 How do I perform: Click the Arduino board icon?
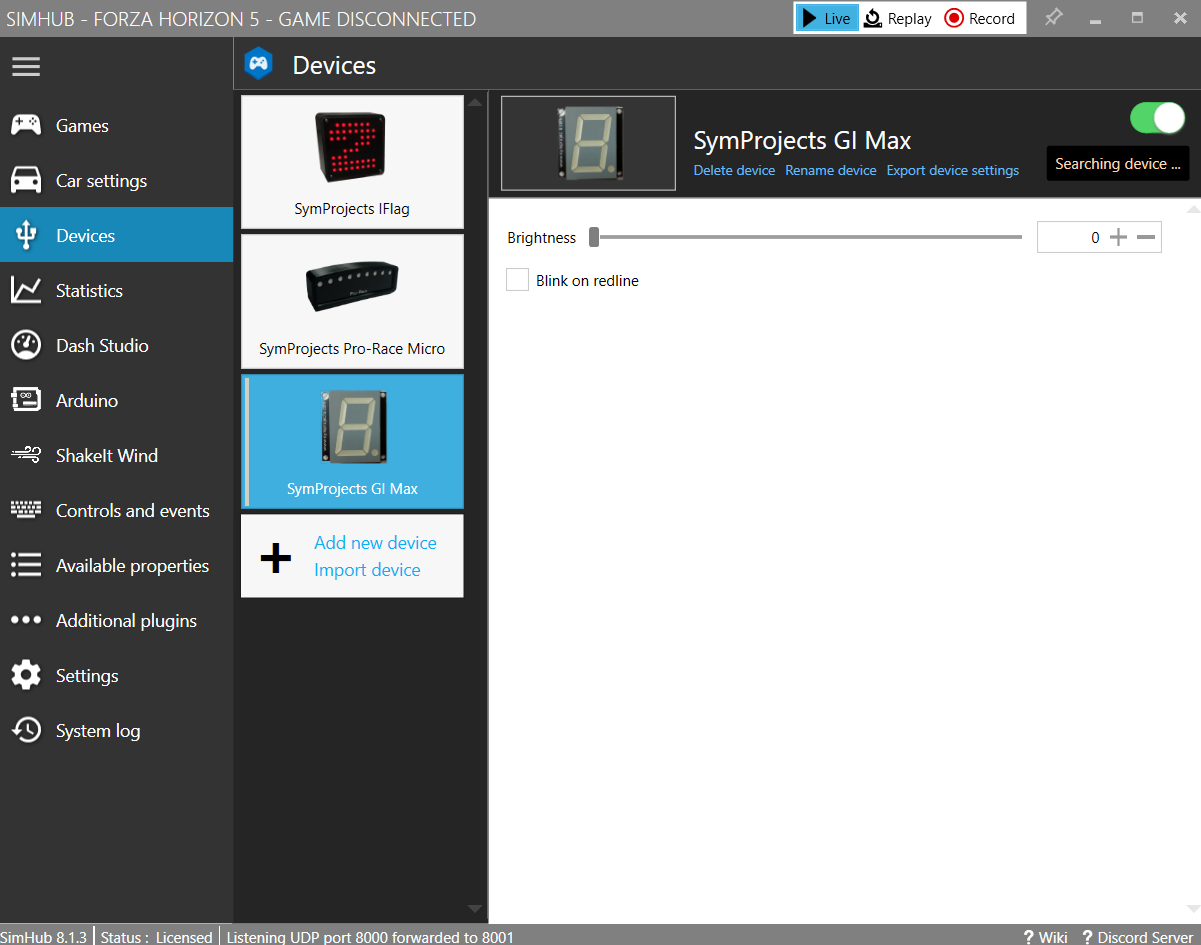[26, 401]
